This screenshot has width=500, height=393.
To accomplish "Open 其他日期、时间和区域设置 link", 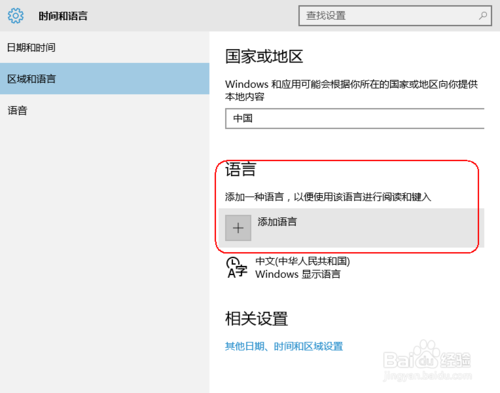I will (284, 346).
